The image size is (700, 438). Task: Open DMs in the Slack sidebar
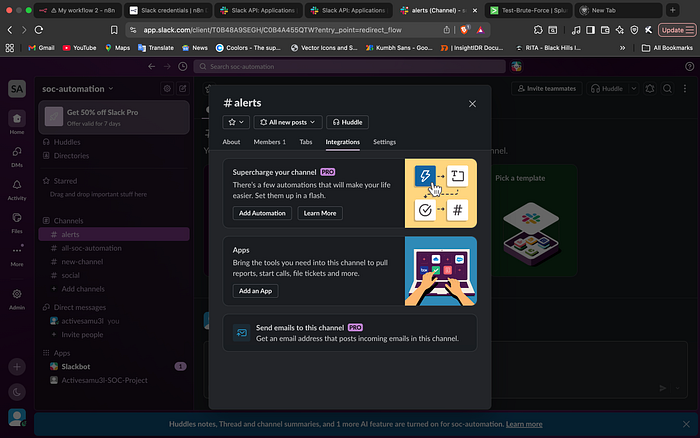pyautogui.click(x=17, y=156)
